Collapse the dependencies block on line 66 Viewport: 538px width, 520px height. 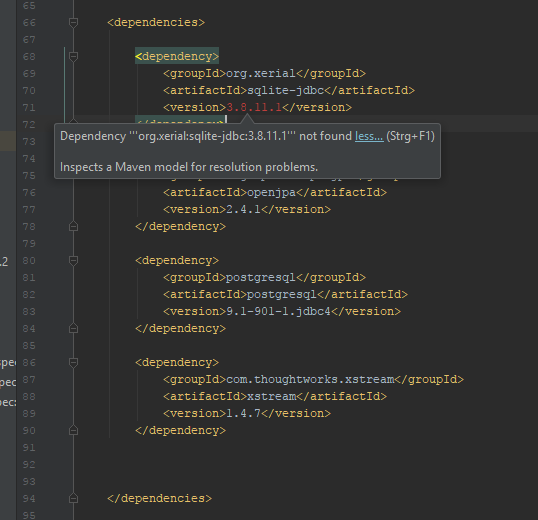point(73,23)
